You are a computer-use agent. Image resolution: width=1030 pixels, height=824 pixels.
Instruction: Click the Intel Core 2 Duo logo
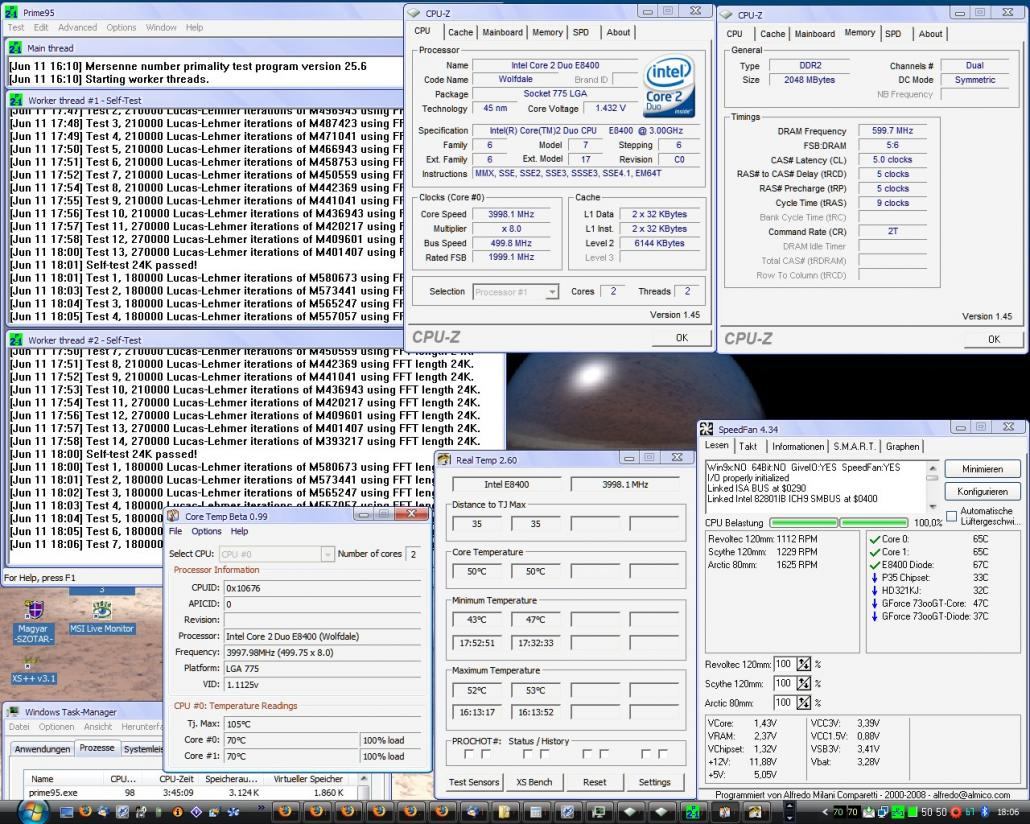668,87
